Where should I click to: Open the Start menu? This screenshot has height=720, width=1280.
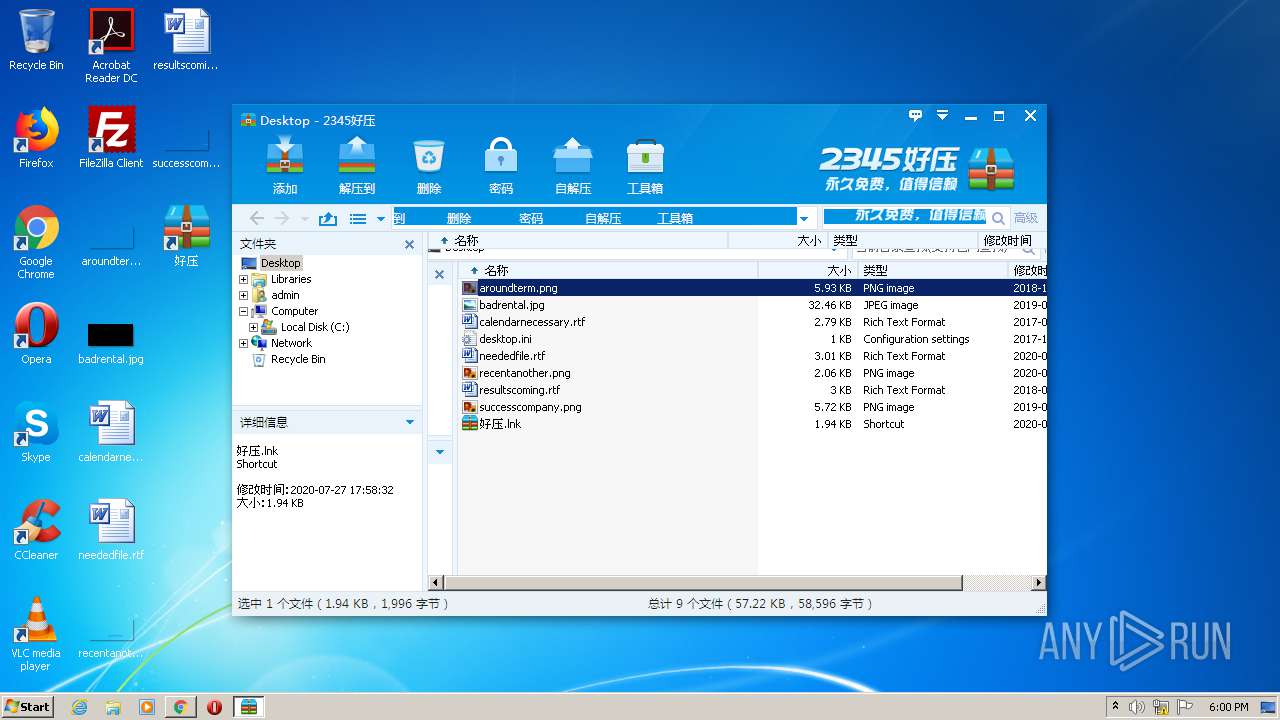[x=28, y=706]
